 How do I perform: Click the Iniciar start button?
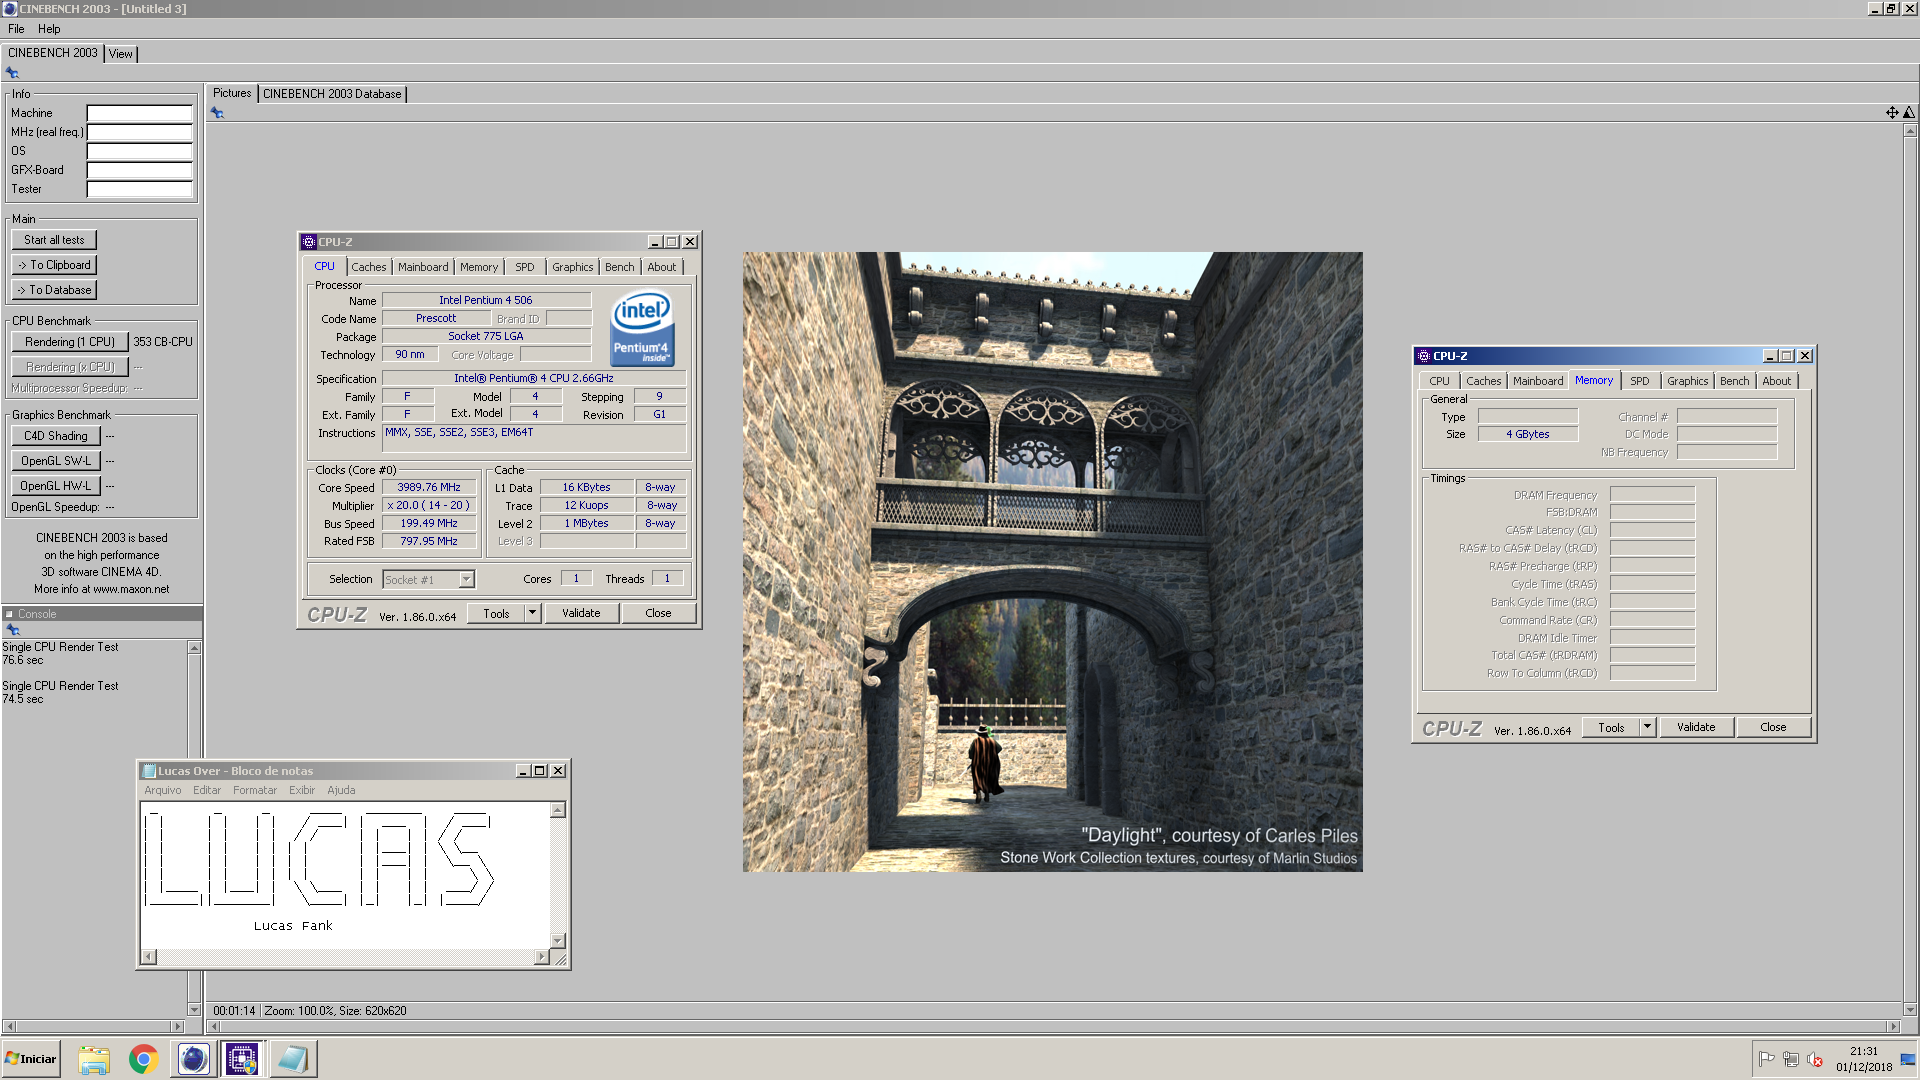coord(32,1059)
